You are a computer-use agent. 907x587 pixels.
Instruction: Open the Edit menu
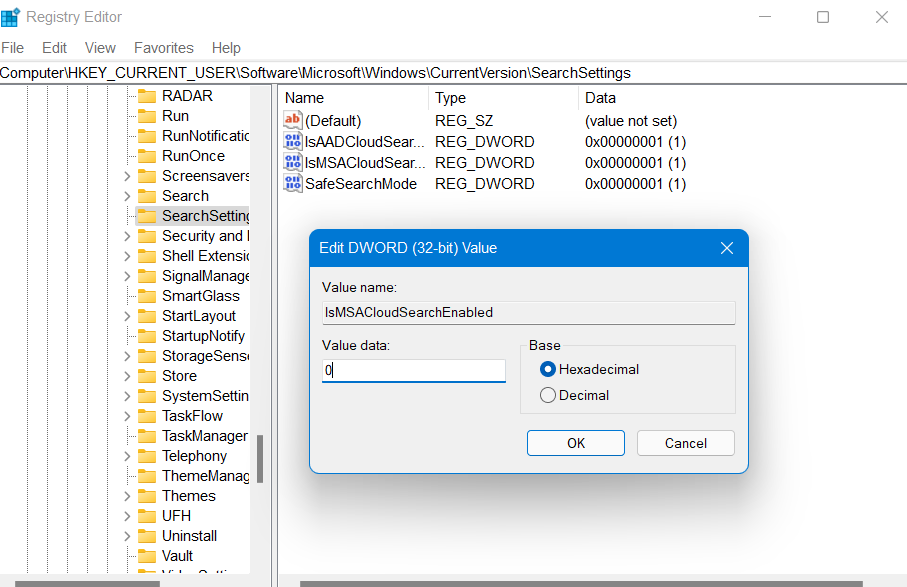click(x=54, y=48)
